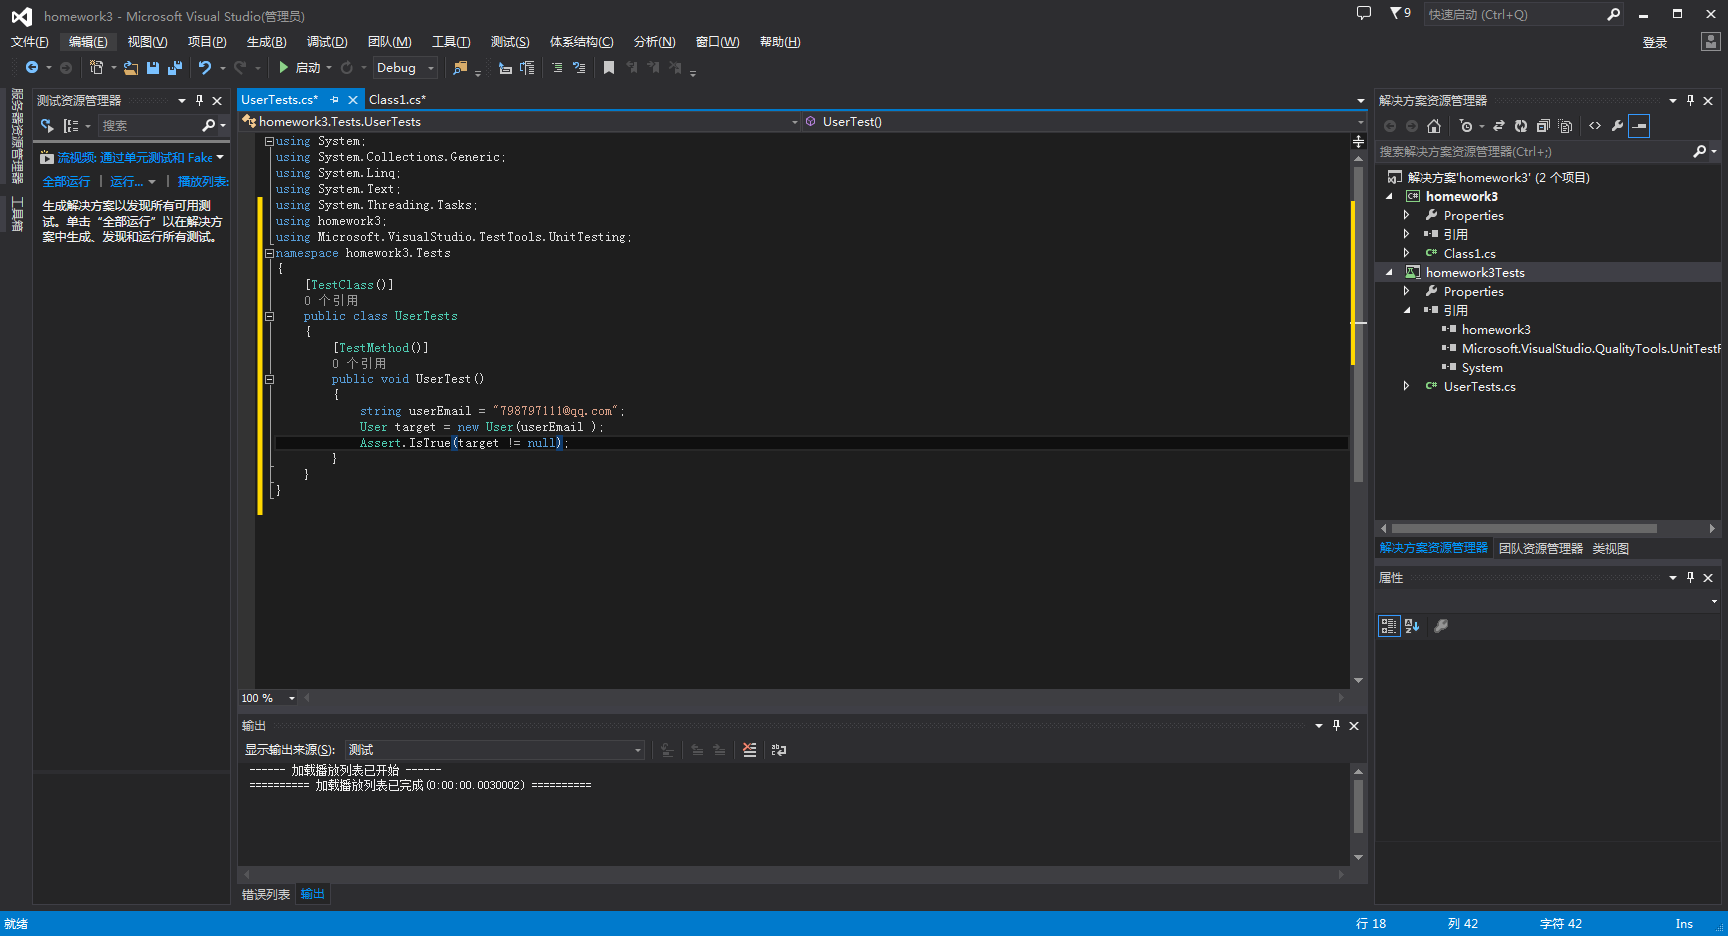Viewport: 1728px width, 936px height.
Task: Click the Solution Explorer horizontal scrollbar
Action: (1525, 528)
